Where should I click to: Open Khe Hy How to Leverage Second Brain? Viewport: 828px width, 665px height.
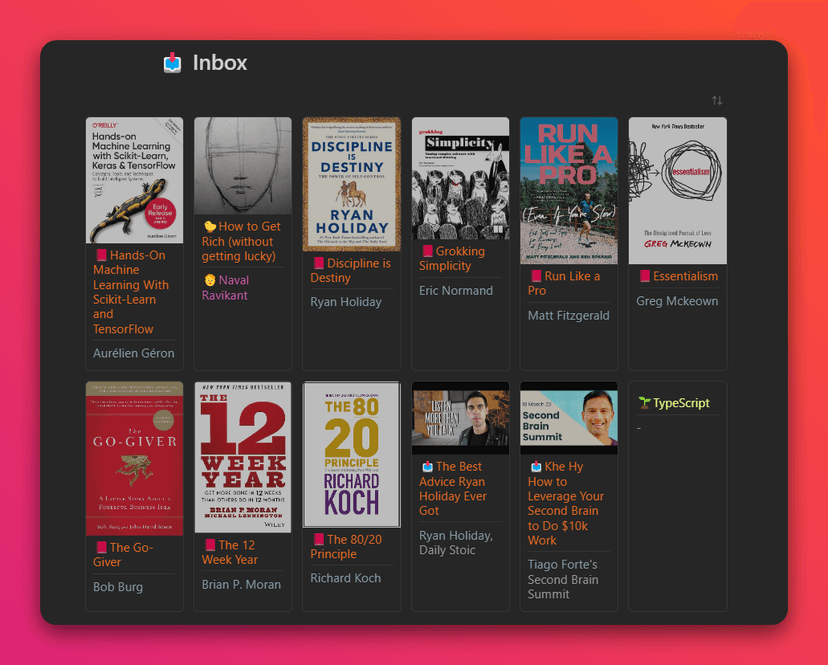pos(566,503)
